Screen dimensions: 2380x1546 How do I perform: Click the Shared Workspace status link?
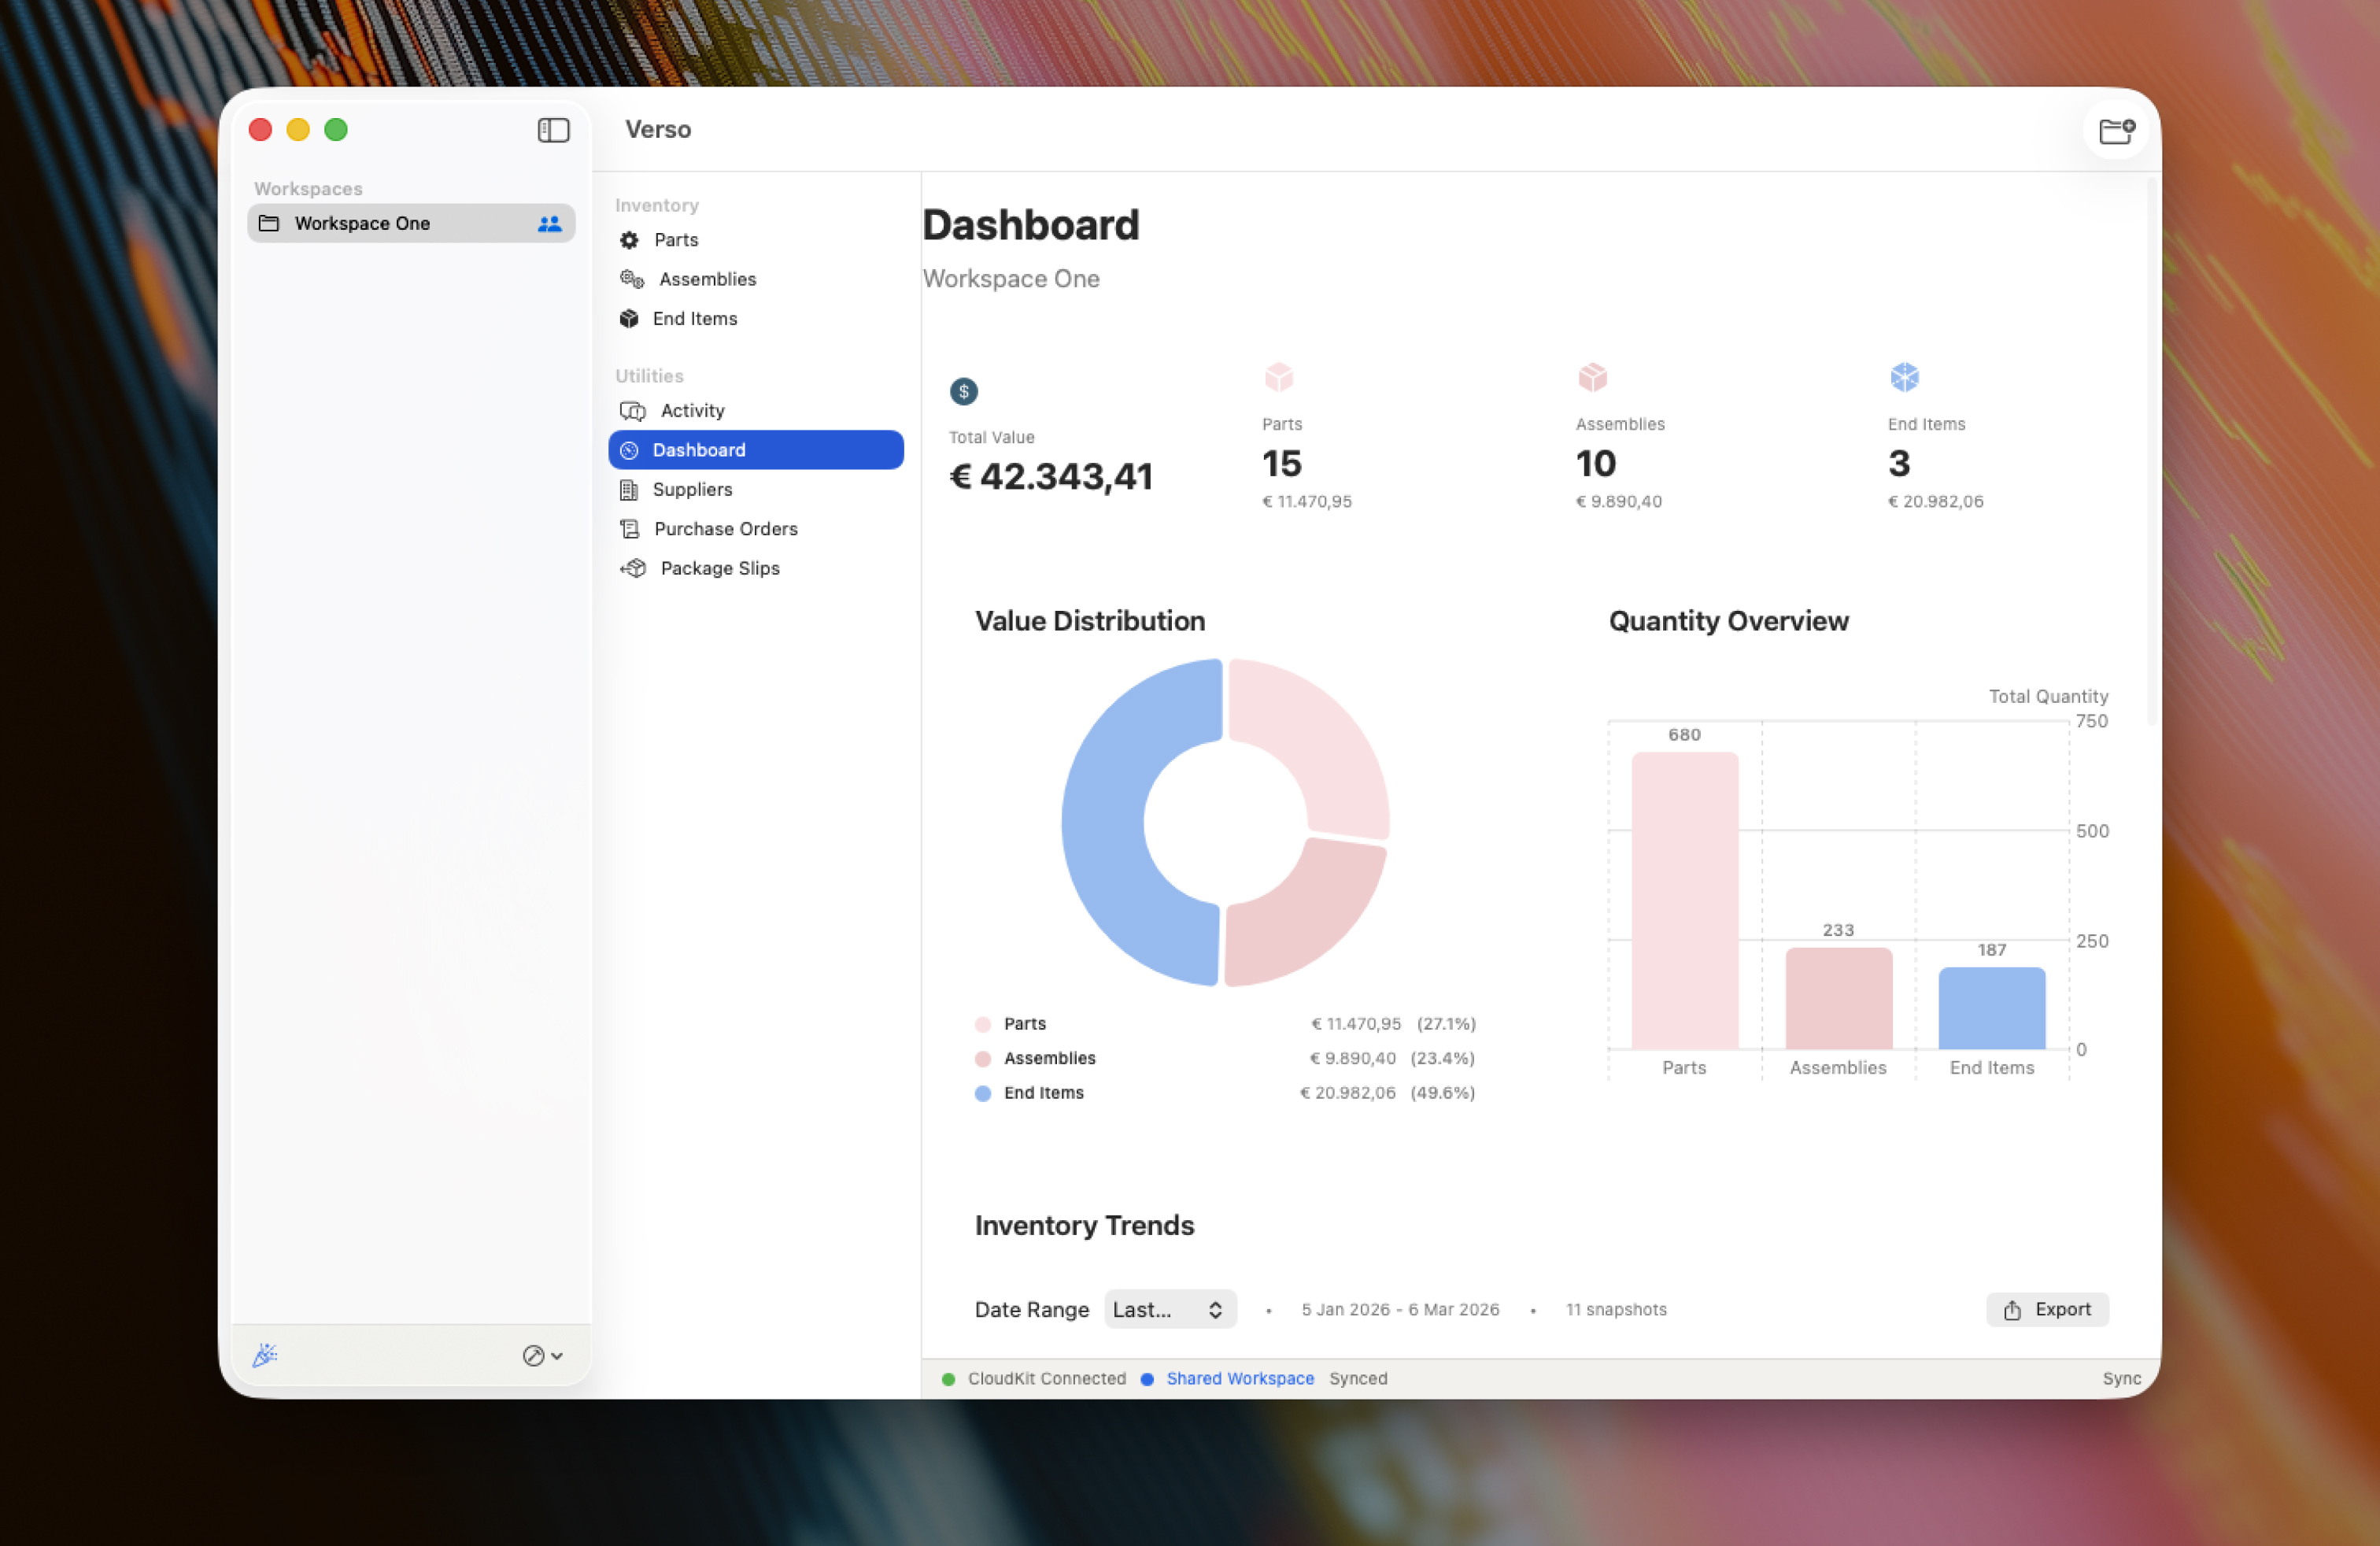[x=1239, y=1378]
